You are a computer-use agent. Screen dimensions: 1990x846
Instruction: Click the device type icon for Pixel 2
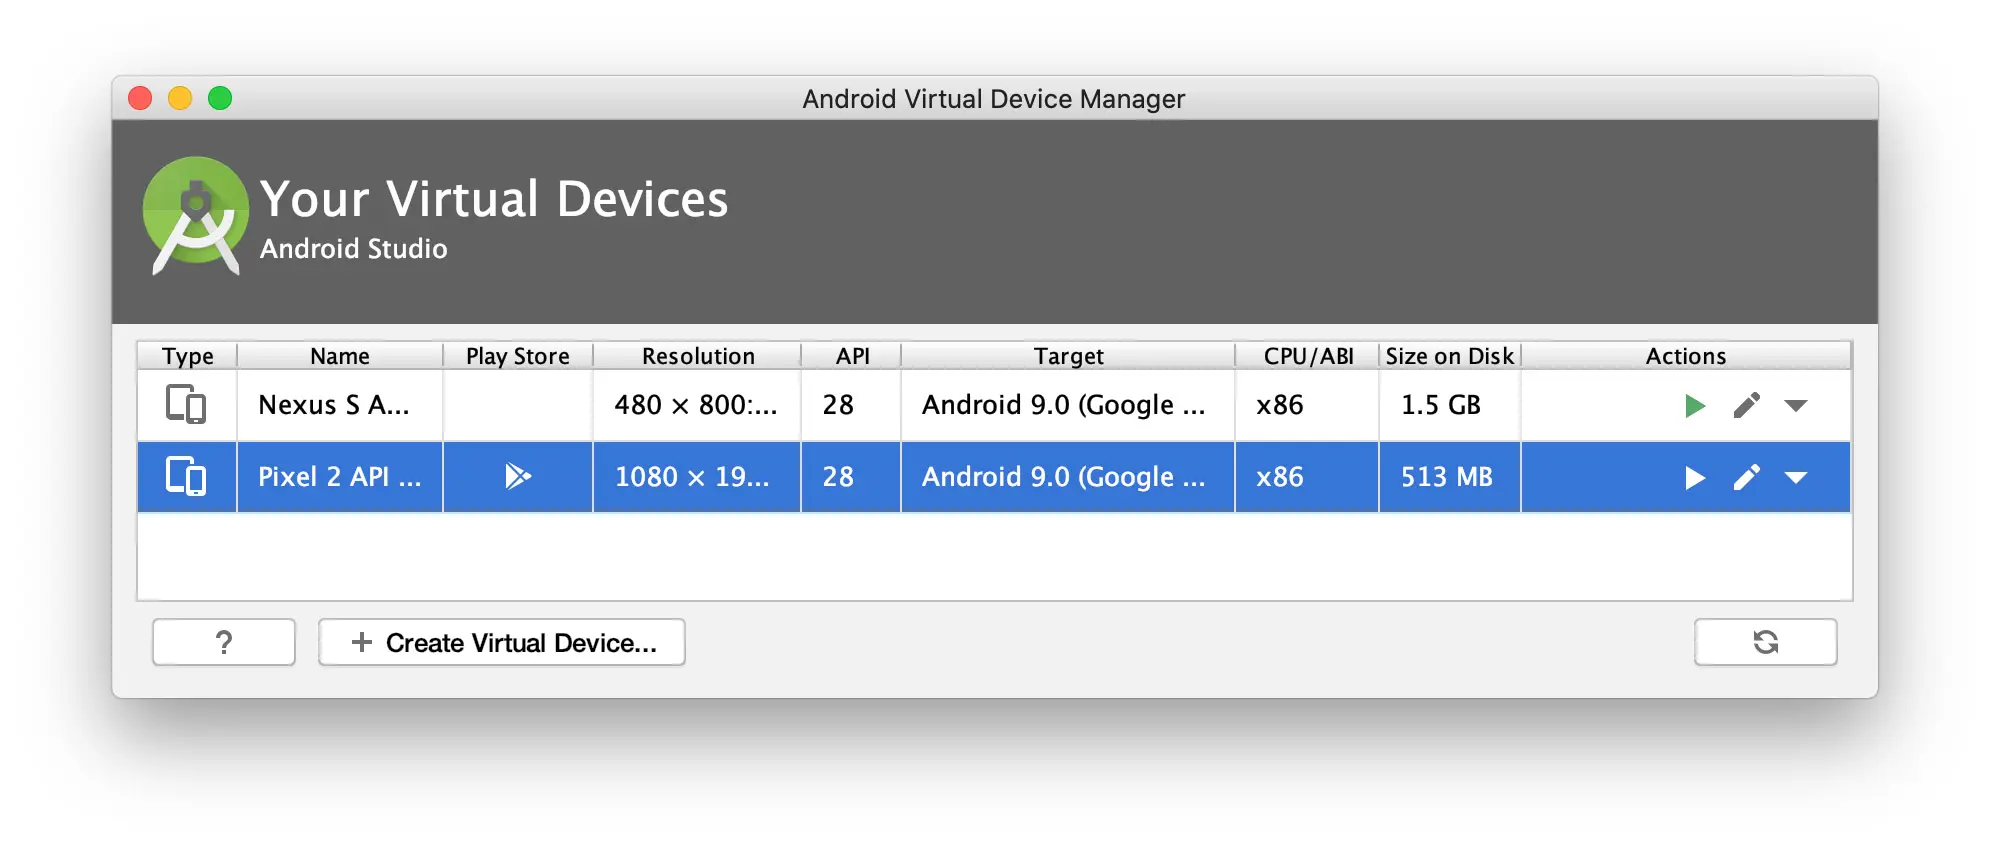point(186,477)
